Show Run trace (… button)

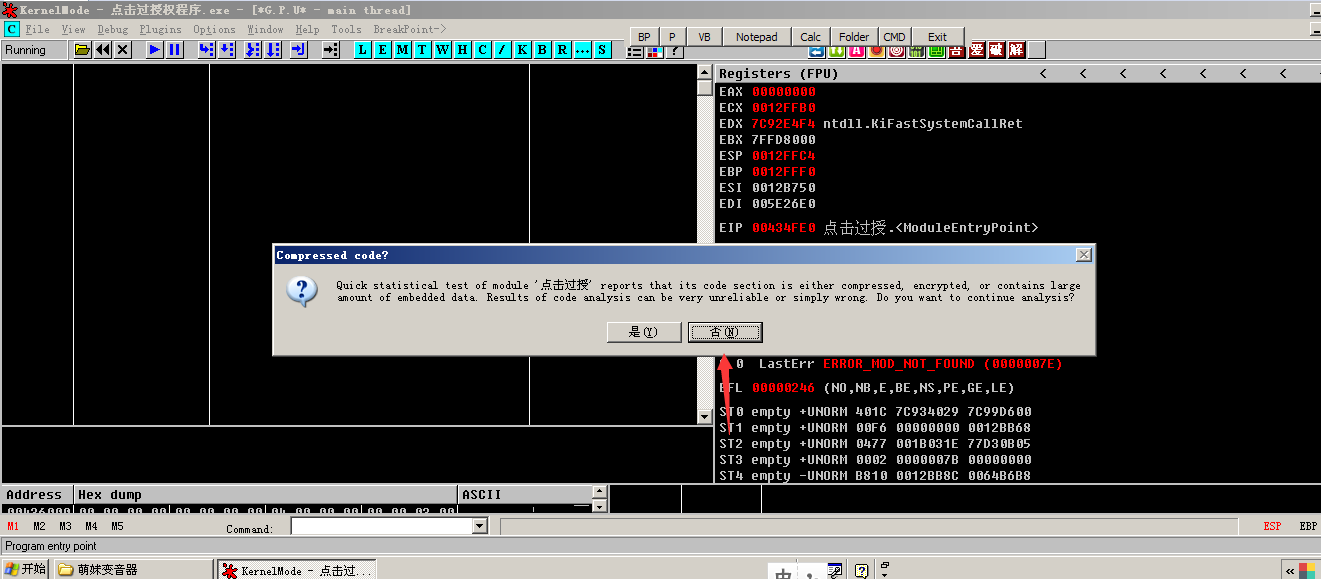[582, 50]
